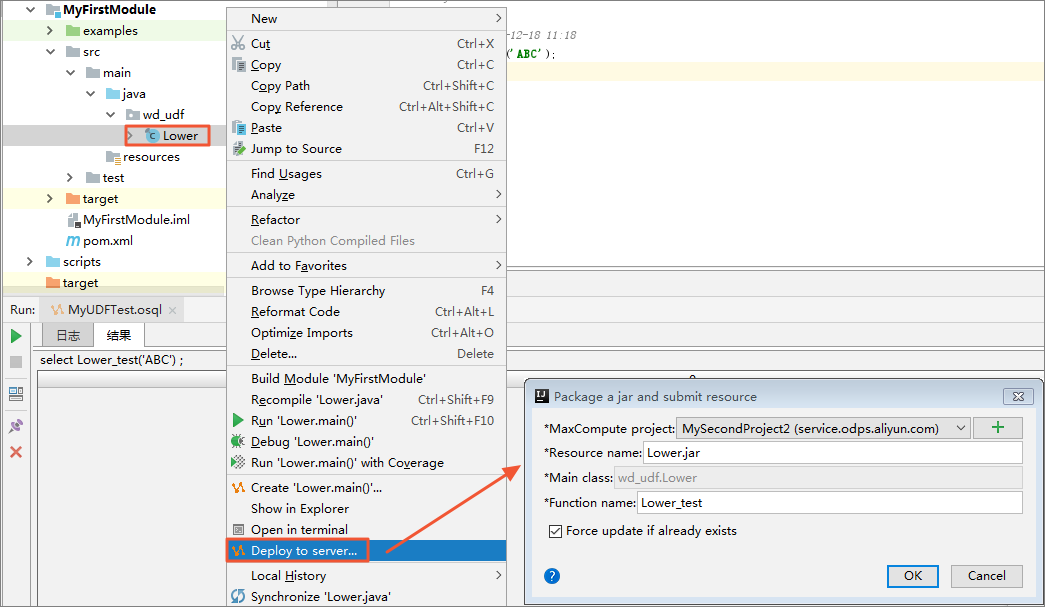This screenshot has height=607, width=1045.
Task: Click the Run with Coverage icon
Action: point(238,462)
